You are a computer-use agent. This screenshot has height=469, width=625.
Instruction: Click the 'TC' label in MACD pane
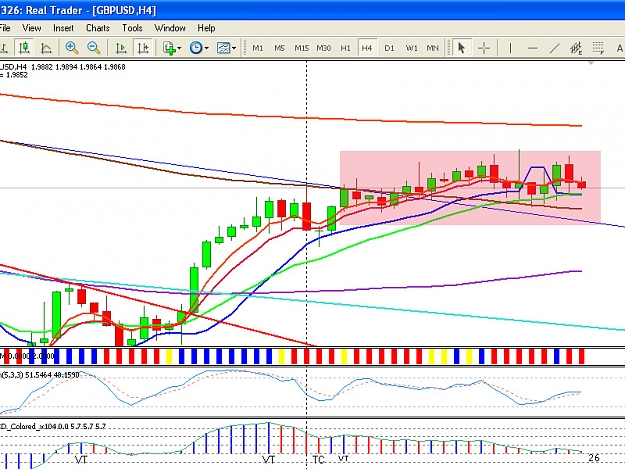click(318, 460)
